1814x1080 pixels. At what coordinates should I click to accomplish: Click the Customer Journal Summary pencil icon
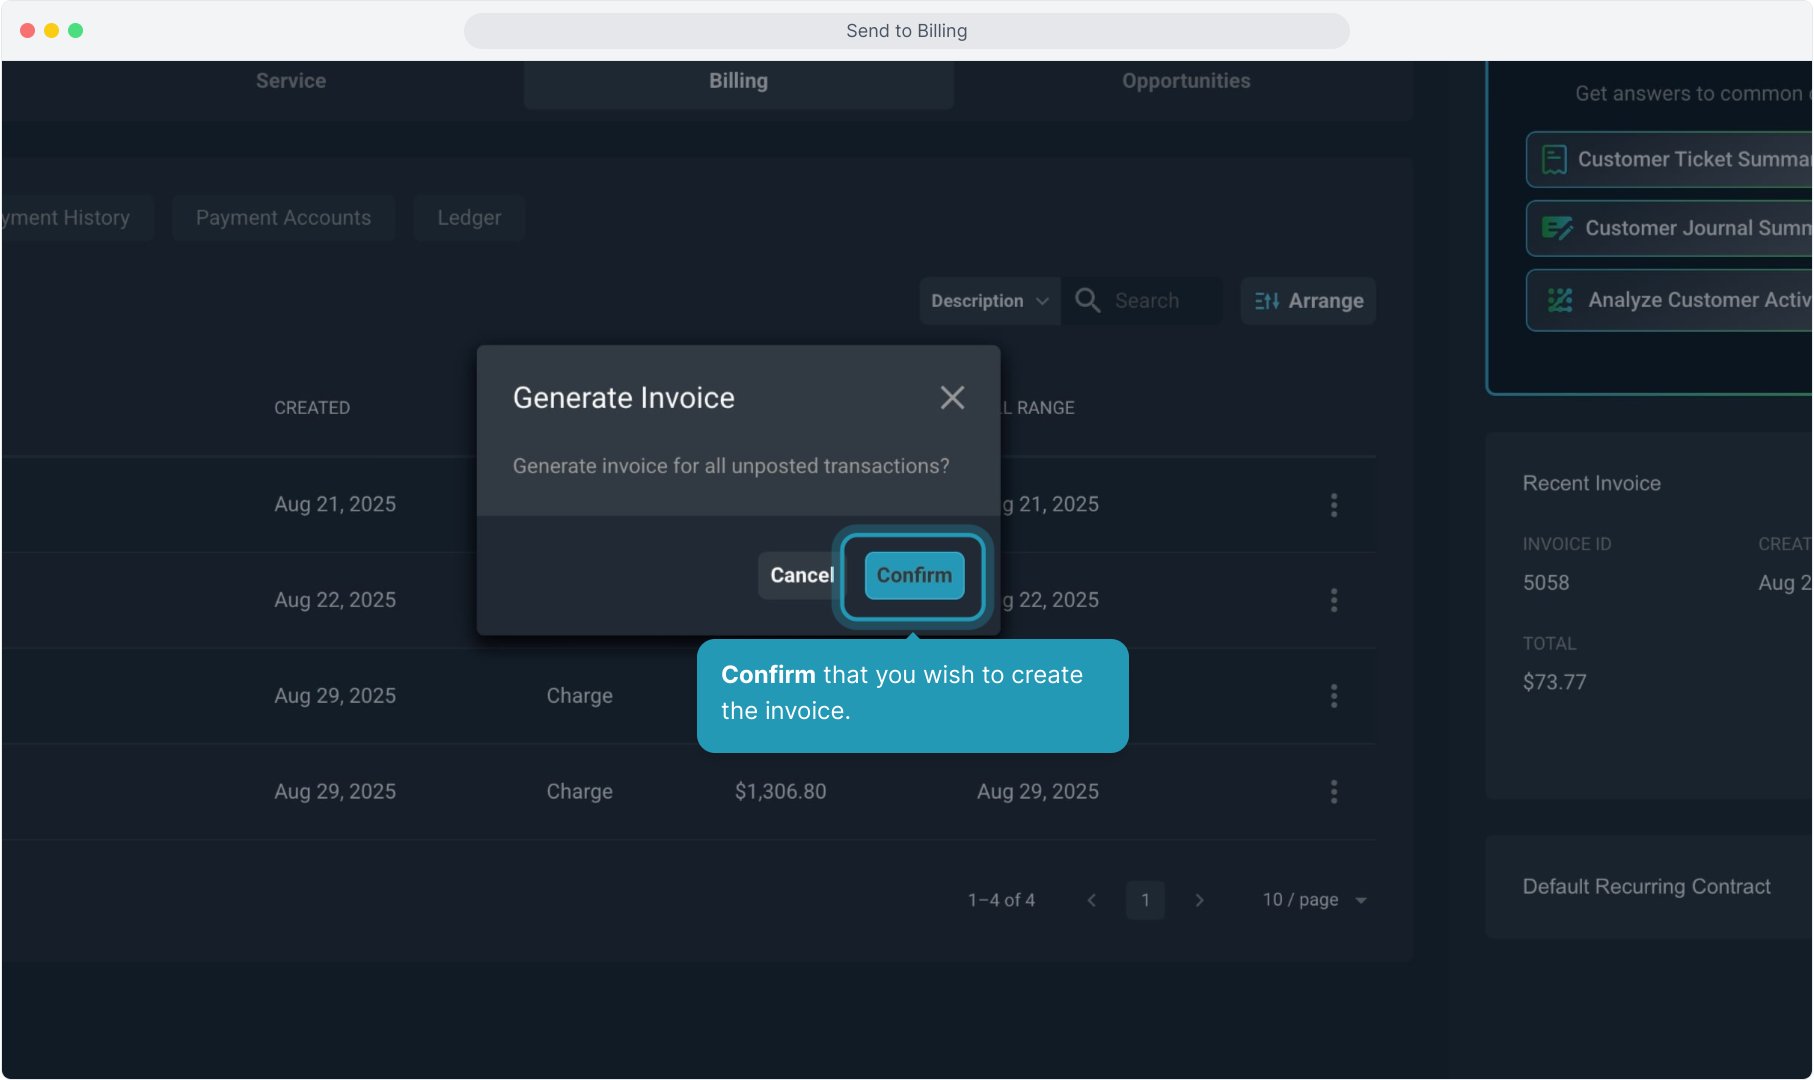point(1556,228)
